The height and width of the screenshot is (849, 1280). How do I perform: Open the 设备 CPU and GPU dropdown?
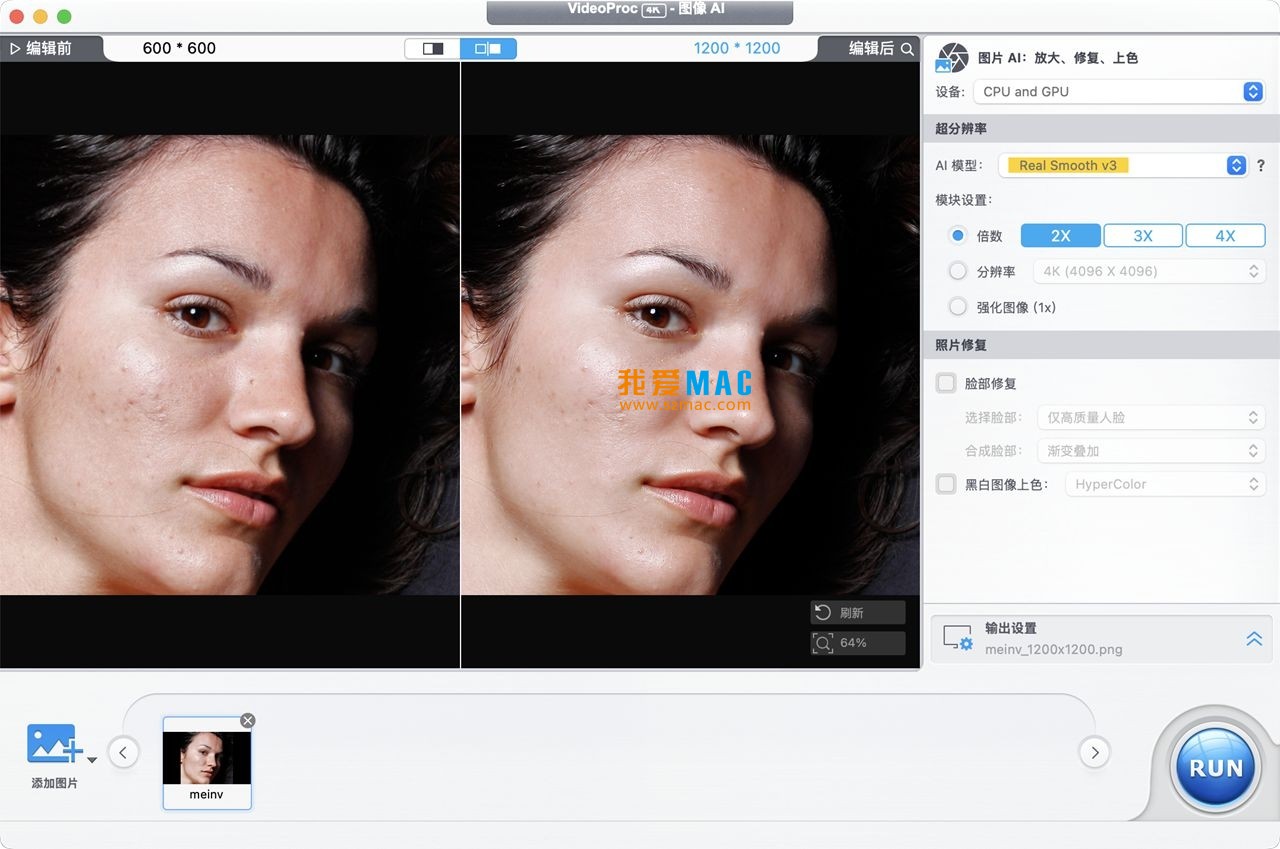1119,91
